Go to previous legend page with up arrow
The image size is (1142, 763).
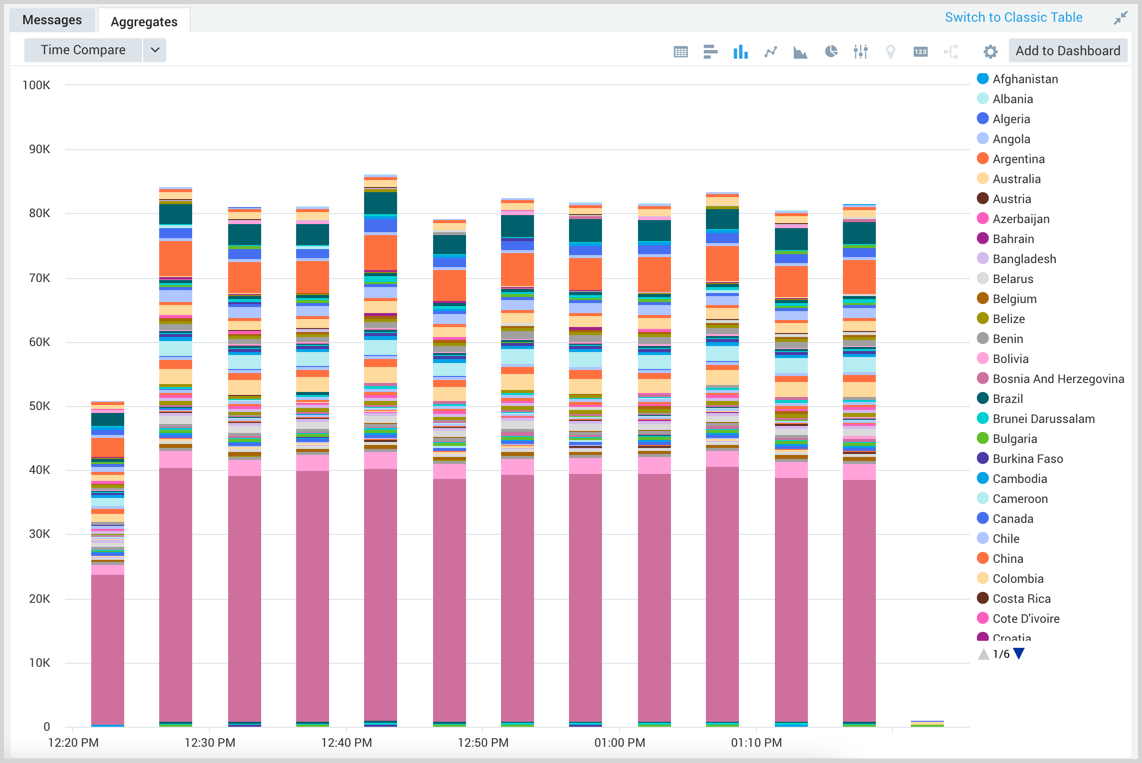(x=984, y=654)
